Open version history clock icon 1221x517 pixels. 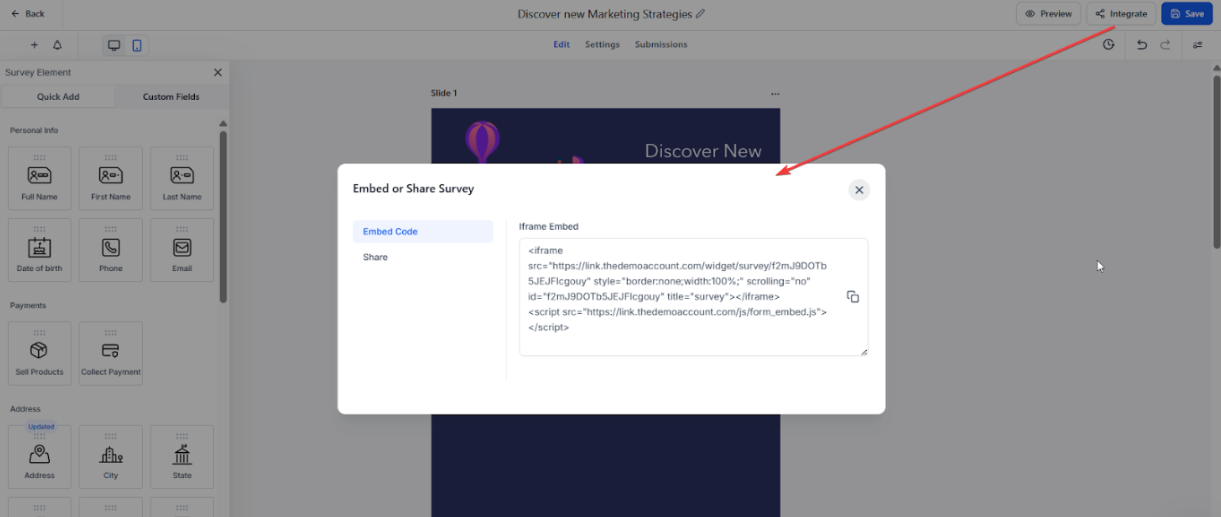tap(1108, 45)
